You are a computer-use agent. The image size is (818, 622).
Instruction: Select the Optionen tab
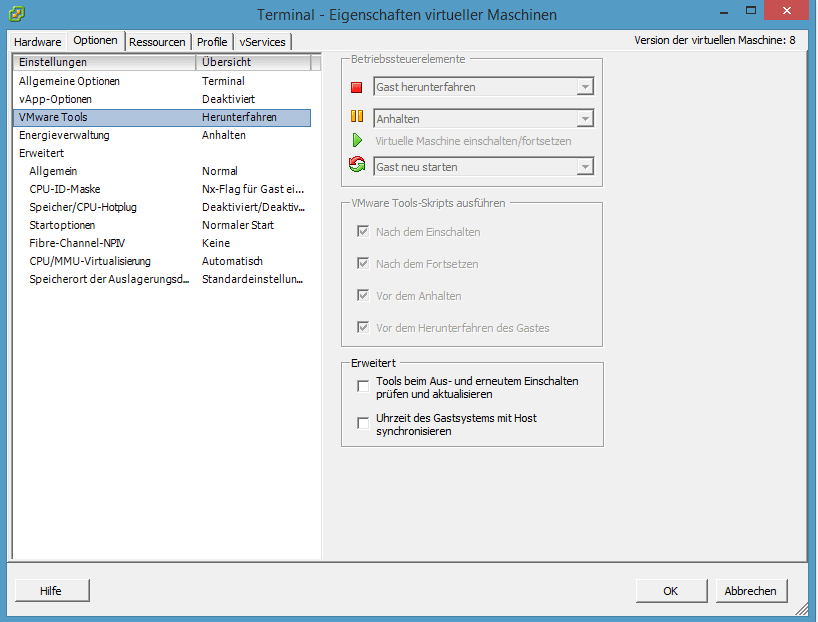(x=95, y=40)
